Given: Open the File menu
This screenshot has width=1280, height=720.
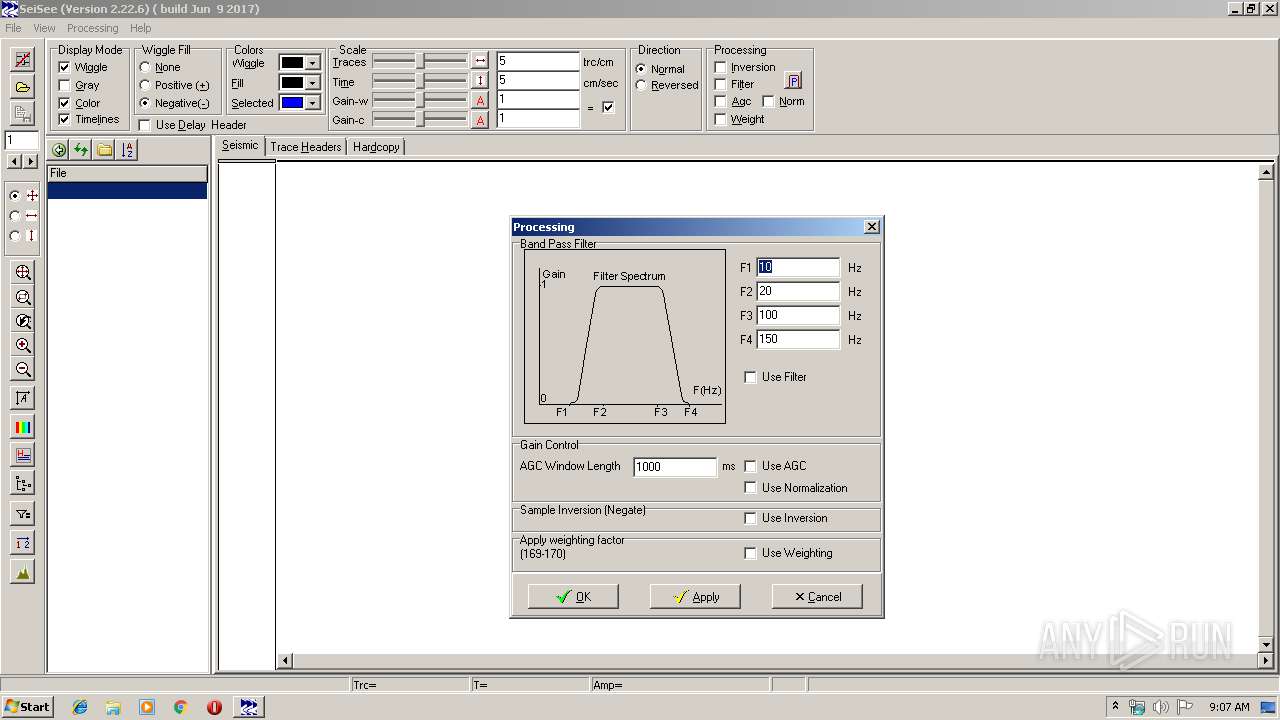Looking at the screenshot, I should click(x=13, y=28).
